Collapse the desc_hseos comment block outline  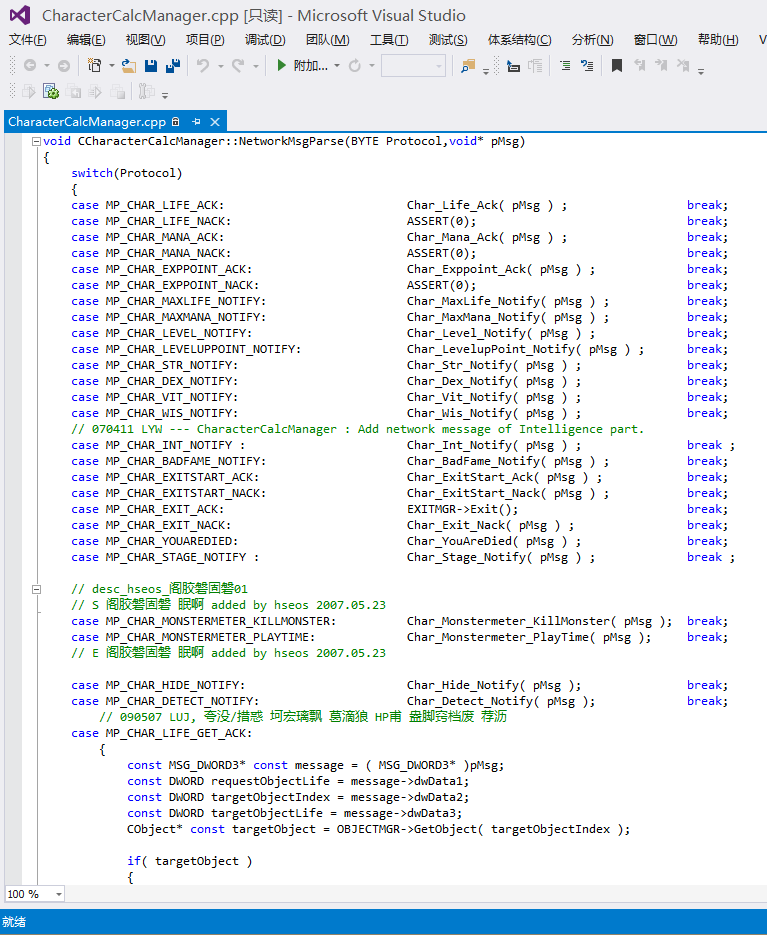click(36, 589)
